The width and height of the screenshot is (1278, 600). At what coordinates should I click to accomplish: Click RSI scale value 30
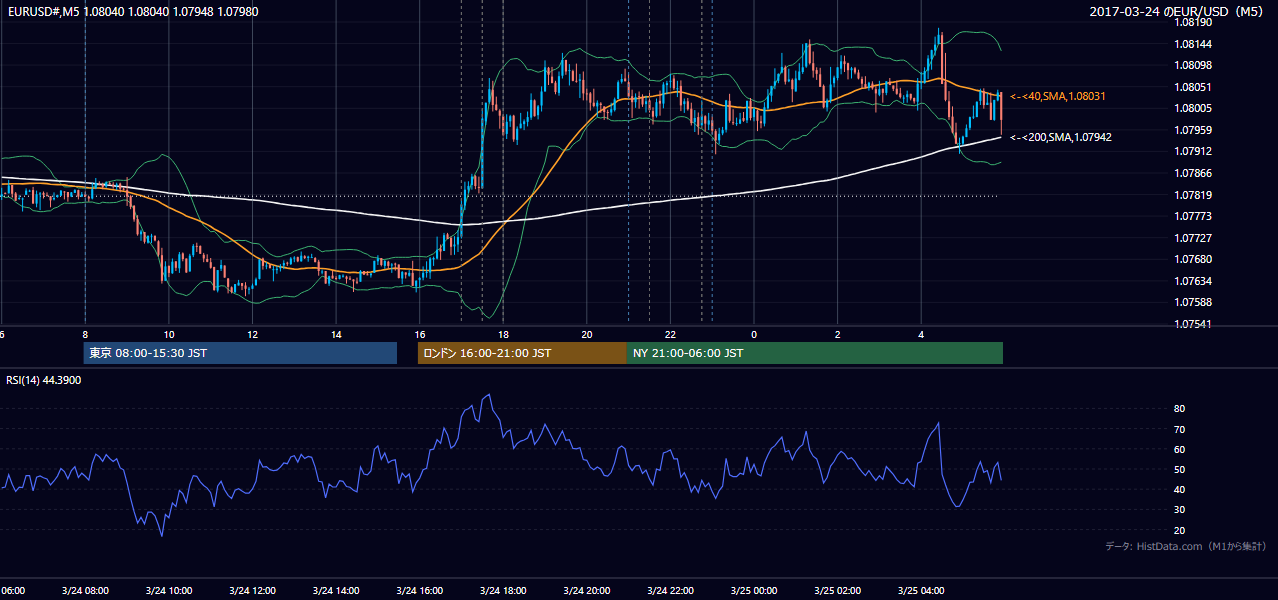(x=1180, y=510)
